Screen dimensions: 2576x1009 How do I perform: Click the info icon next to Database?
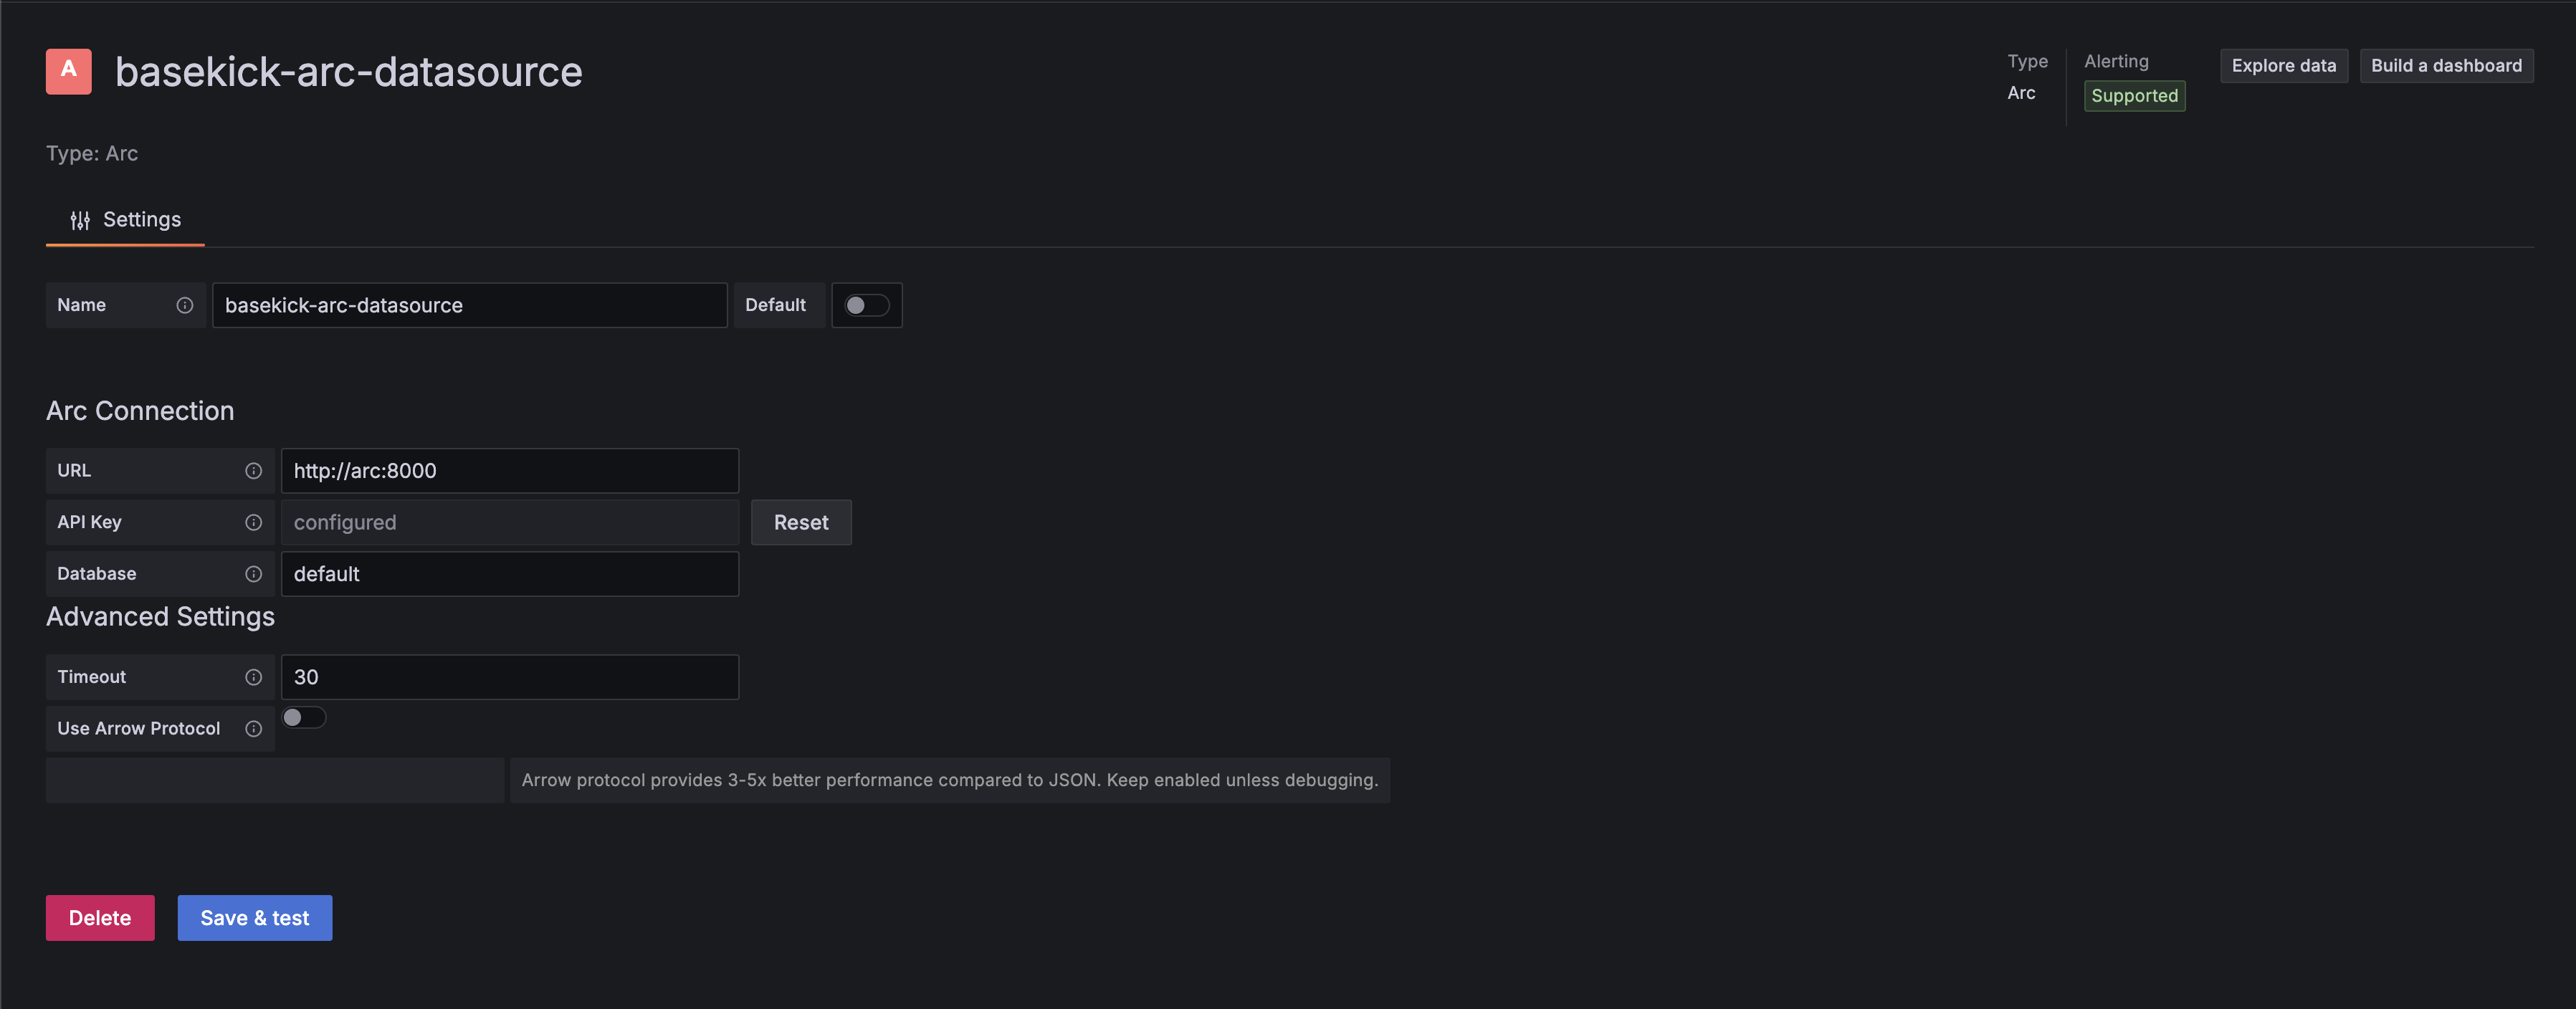coord(254,574)
